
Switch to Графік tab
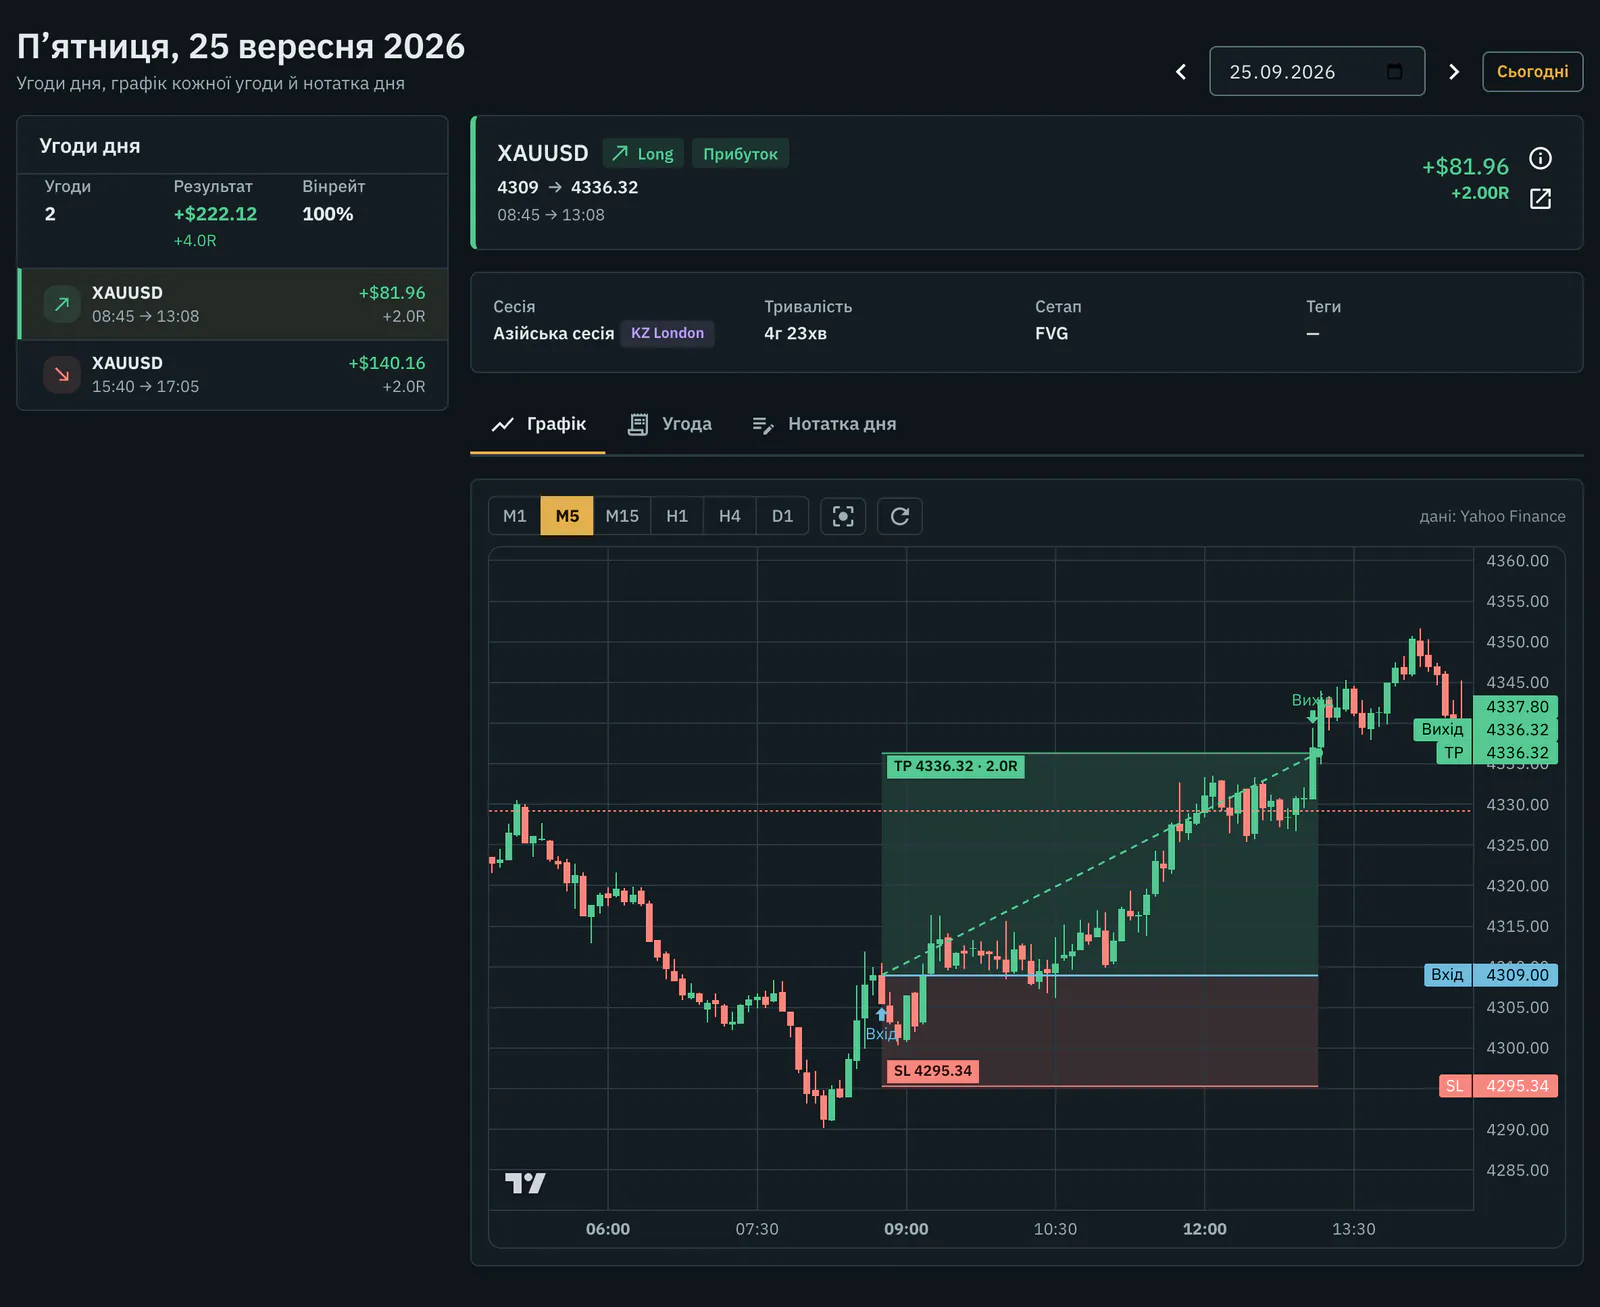pyautogui.click(x=538, y=424)
